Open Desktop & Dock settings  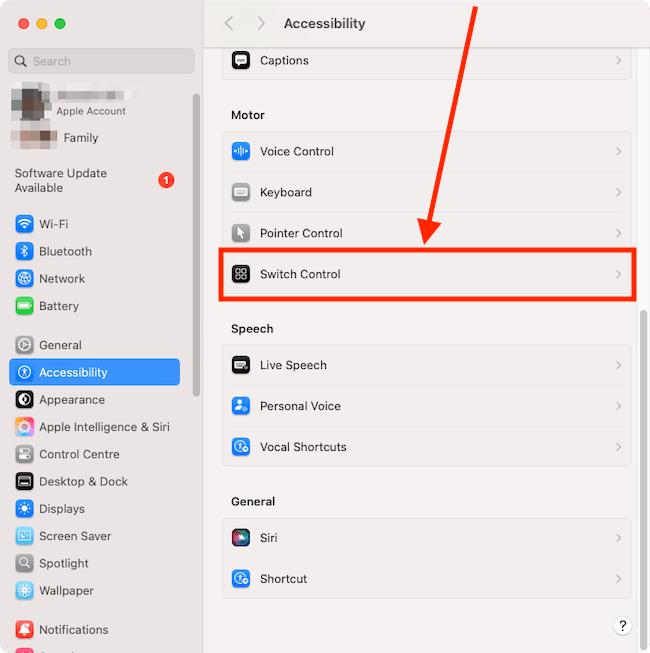83,482
